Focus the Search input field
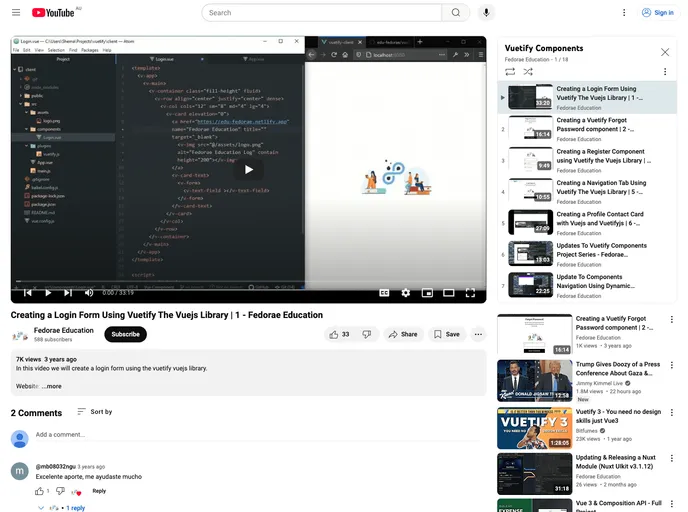Image resolution: width=688 pixels, height=512 pixels. pos(322,13)
